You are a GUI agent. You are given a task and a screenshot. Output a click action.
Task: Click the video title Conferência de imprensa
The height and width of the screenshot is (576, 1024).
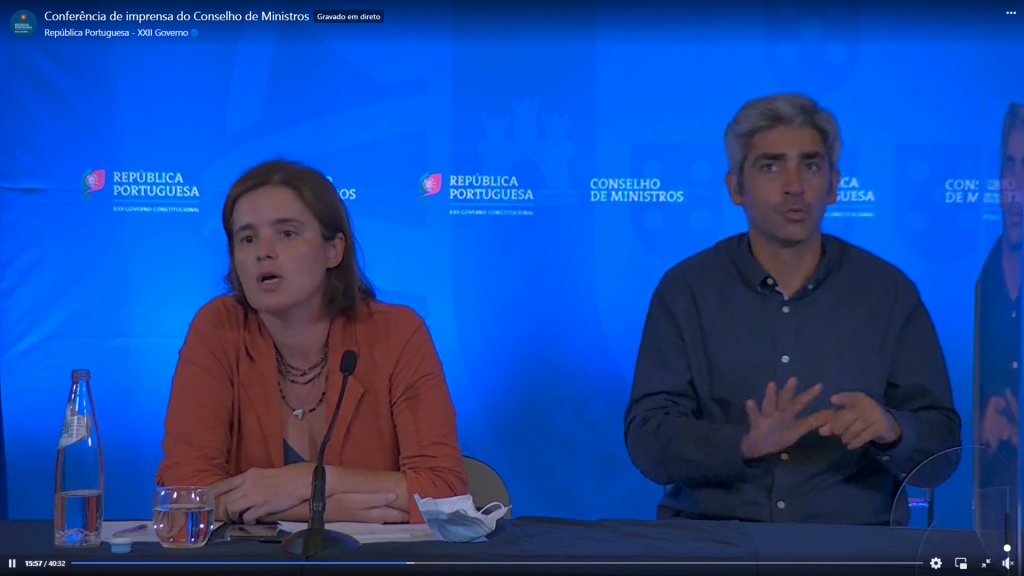pyautogui.click(x=176, y=16)
